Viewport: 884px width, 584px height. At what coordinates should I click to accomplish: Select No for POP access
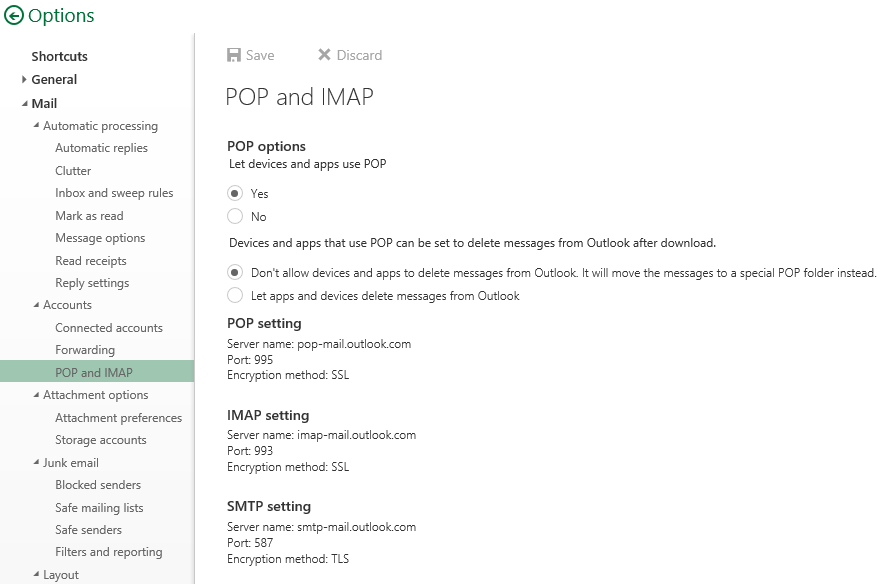pos(235,216)
